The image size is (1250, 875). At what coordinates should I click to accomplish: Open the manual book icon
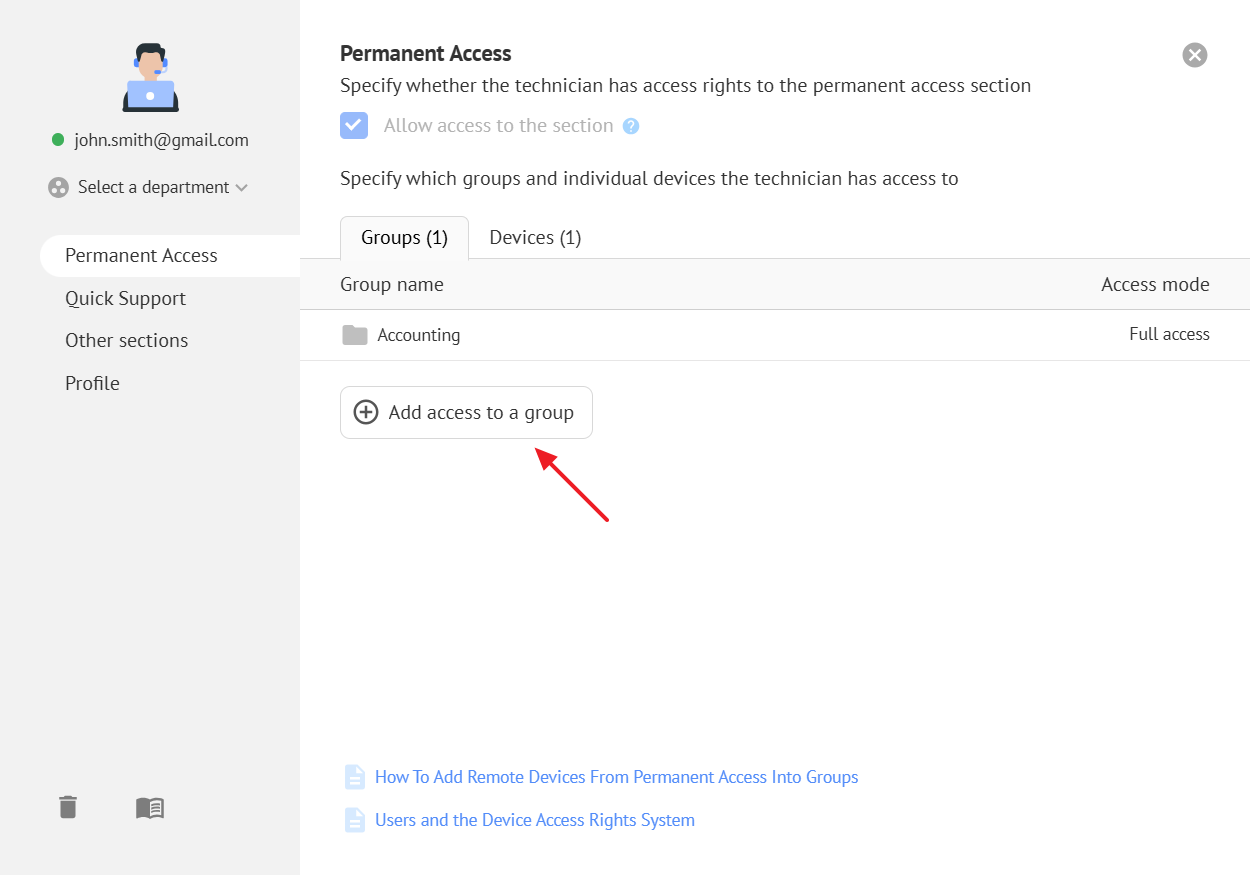coord(150,808)
